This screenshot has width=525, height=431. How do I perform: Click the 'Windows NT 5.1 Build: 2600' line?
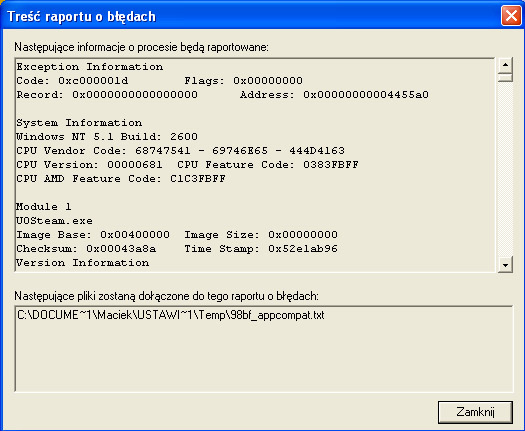[x=107, y=137]
